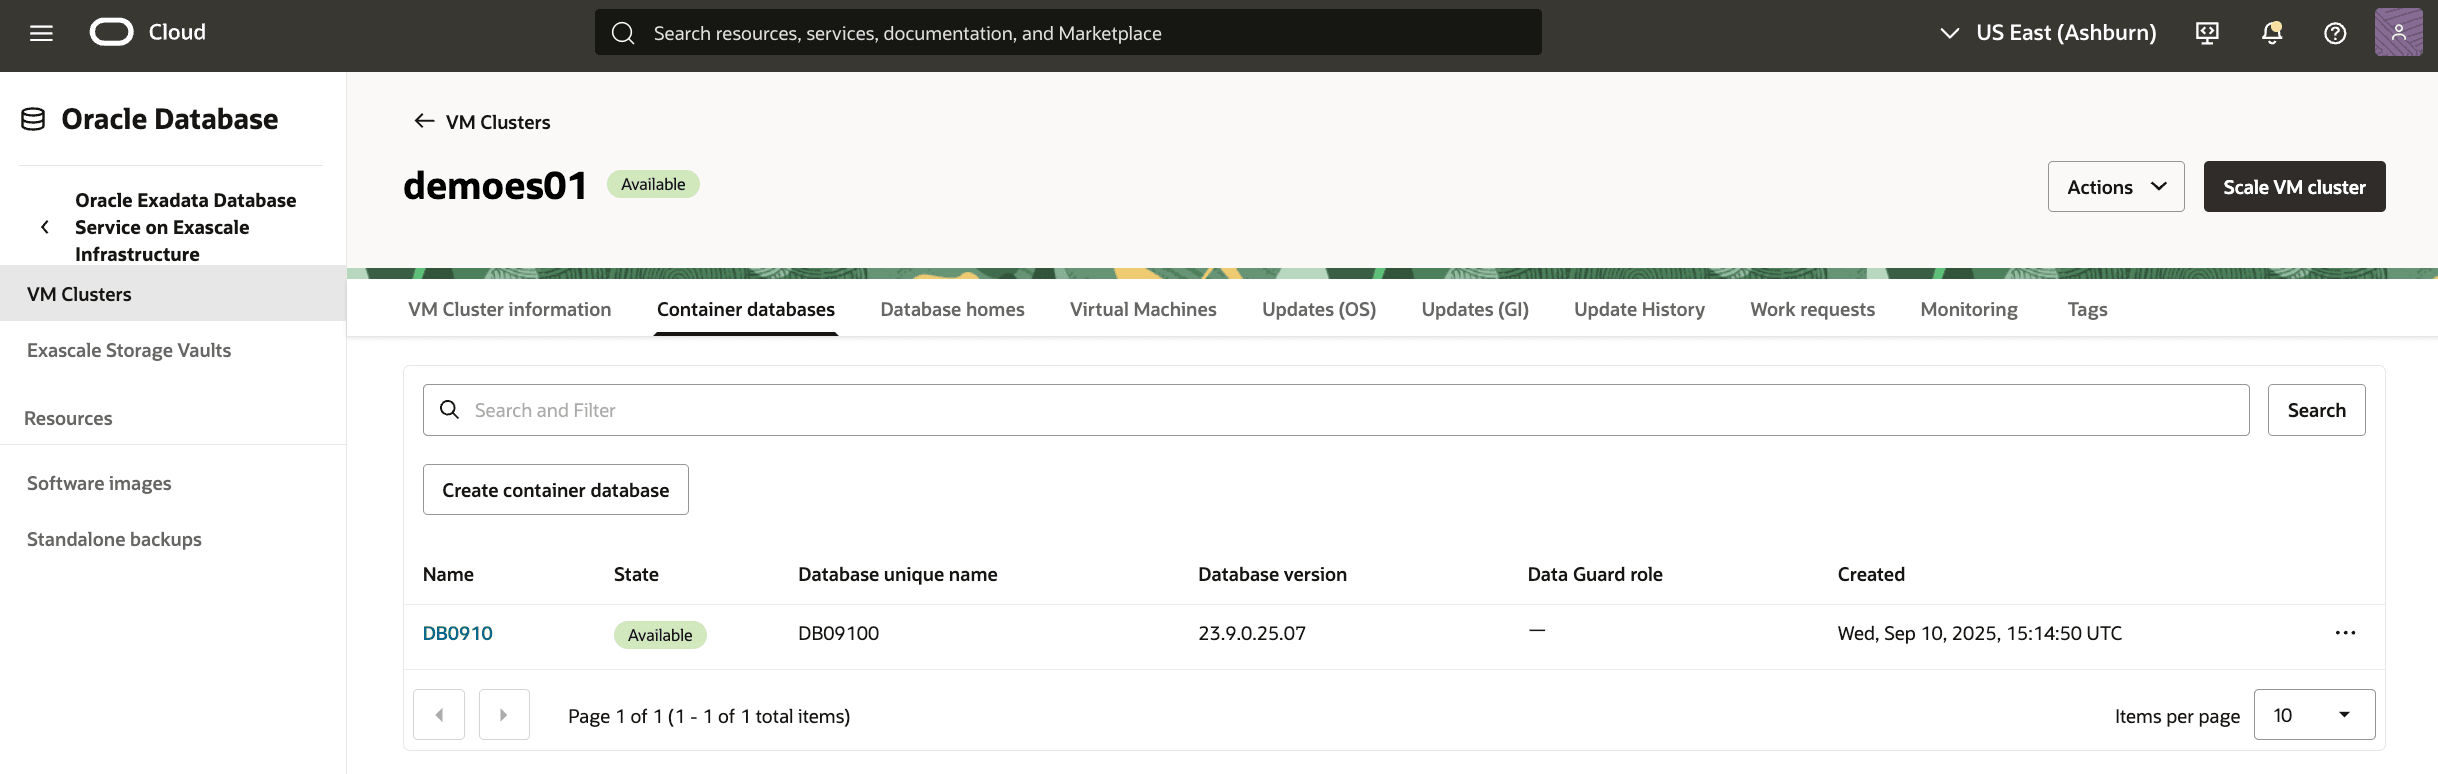This screenshot has width=2438, height=774.
Task: Click the Search button
Action: [x=2316, y=410]
